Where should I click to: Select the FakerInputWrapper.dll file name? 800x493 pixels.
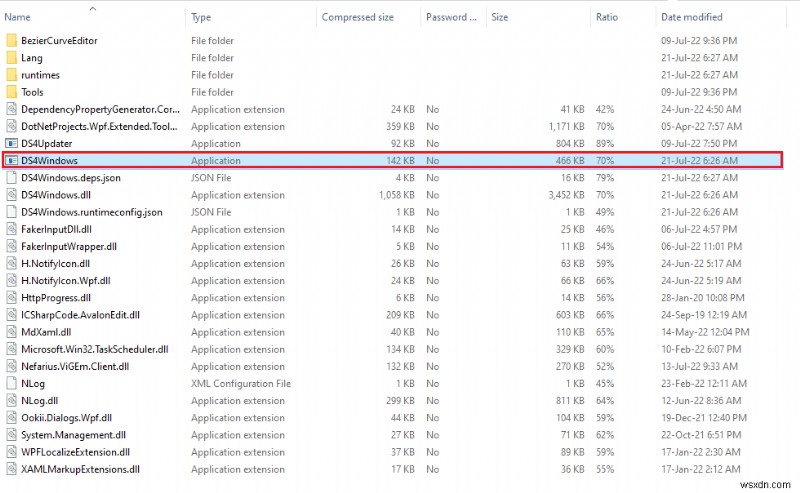pyautogui.click(x=69, y=246)
